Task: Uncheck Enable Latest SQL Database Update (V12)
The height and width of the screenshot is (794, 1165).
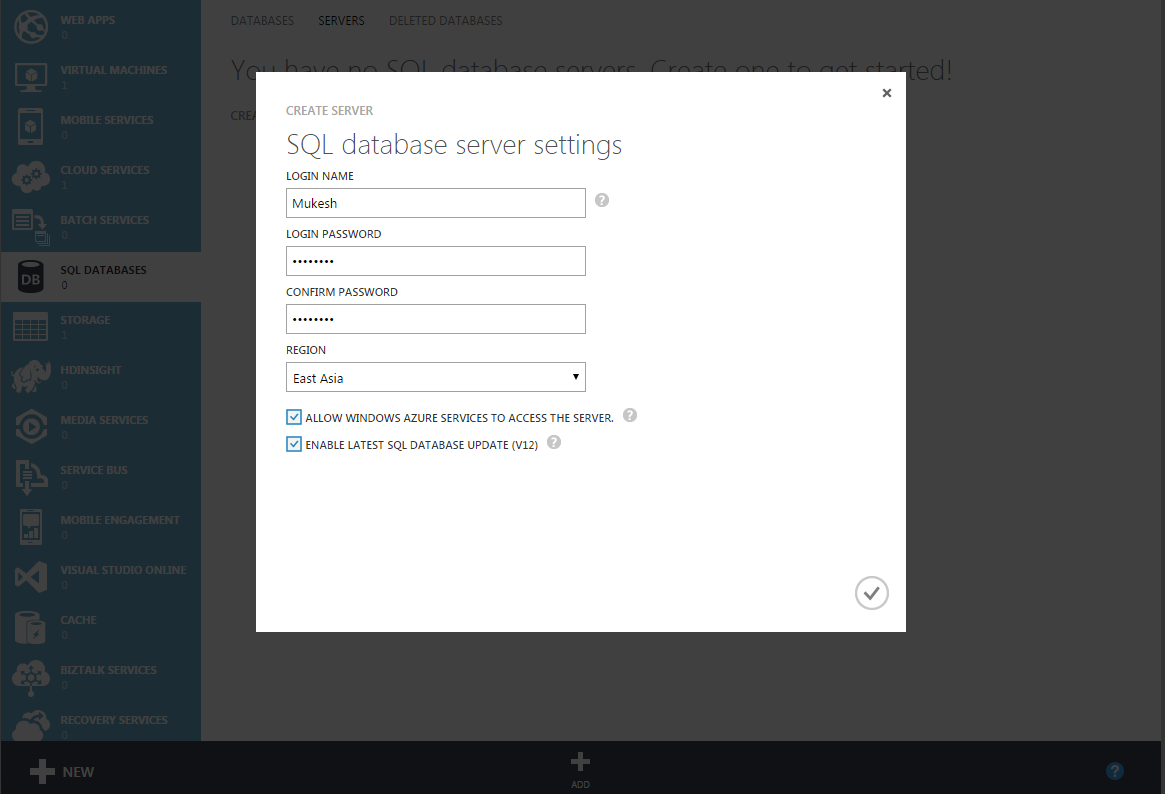Action: (x=294, y=444)
